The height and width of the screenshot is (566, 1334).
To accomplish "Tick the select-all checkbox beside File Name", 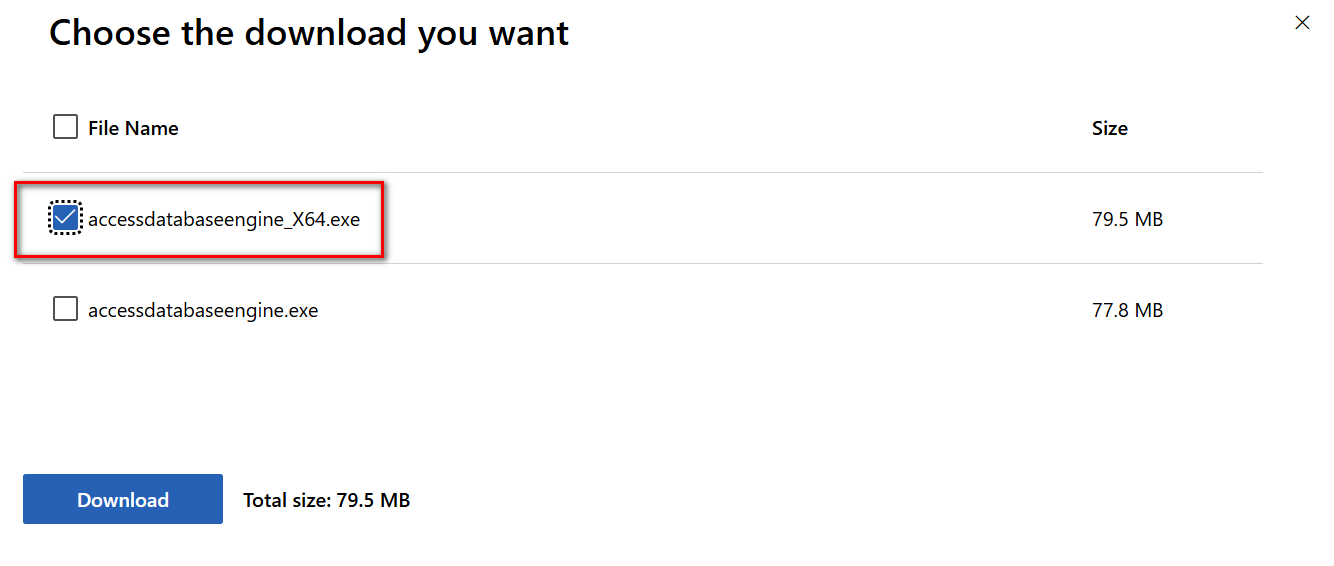I will click(65, 127).
